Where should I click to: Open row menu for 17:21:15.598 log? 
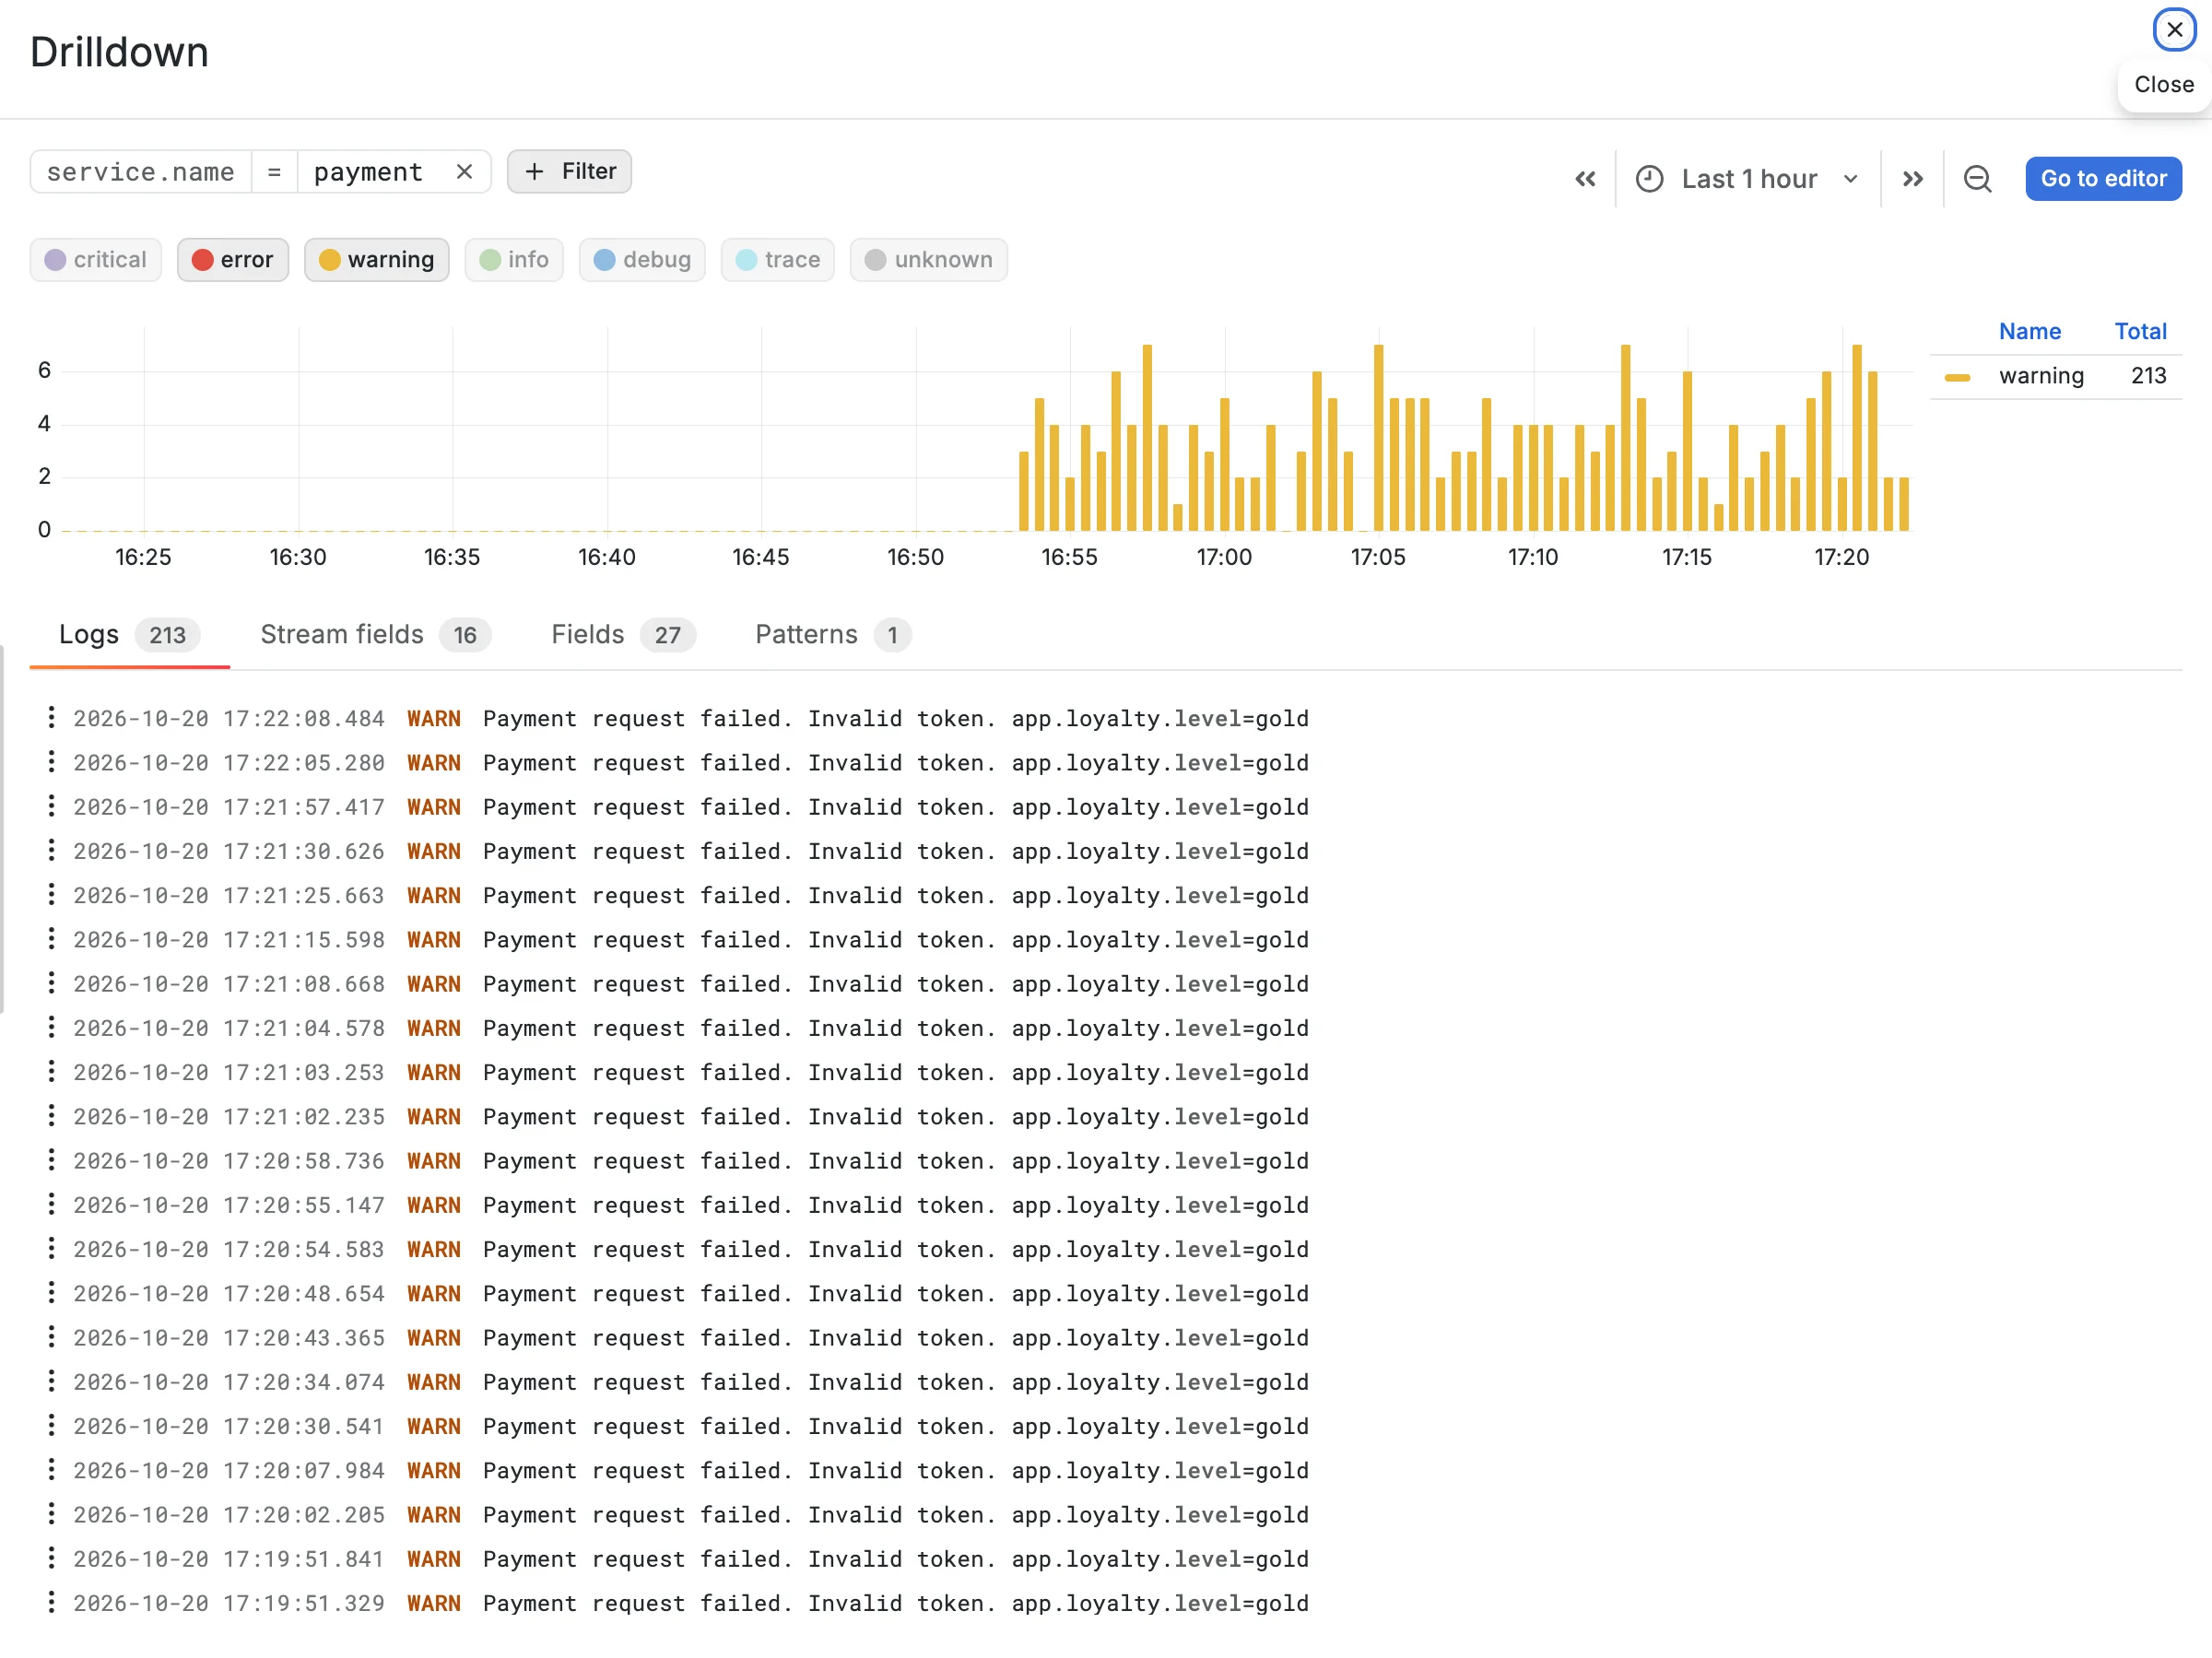51,938
